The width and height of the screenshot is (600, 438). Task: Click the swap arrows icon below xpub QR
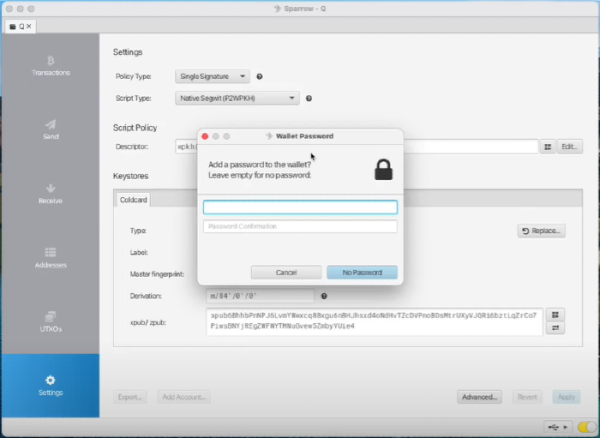click(x=556, y=328)
